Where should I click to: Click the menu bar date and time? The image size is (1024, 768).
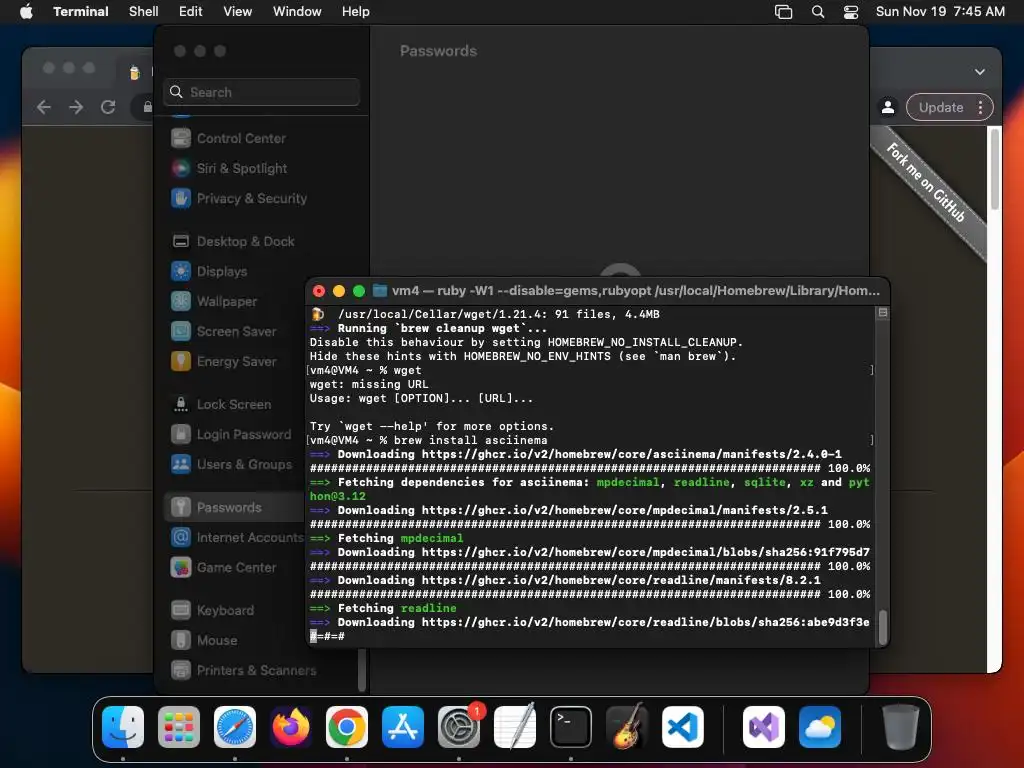[940, 11]
